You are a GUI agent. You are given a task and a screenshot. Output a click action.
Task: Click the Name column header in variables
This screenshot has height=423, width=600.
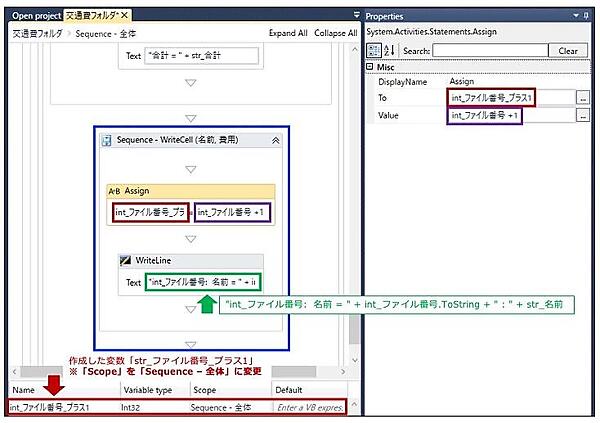tap(64, 390)
